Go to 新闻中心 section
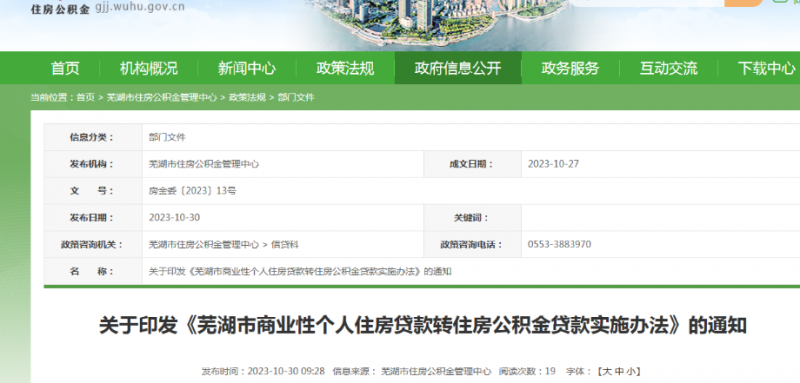This screenshot has height=383, width=800. point(246,68)
